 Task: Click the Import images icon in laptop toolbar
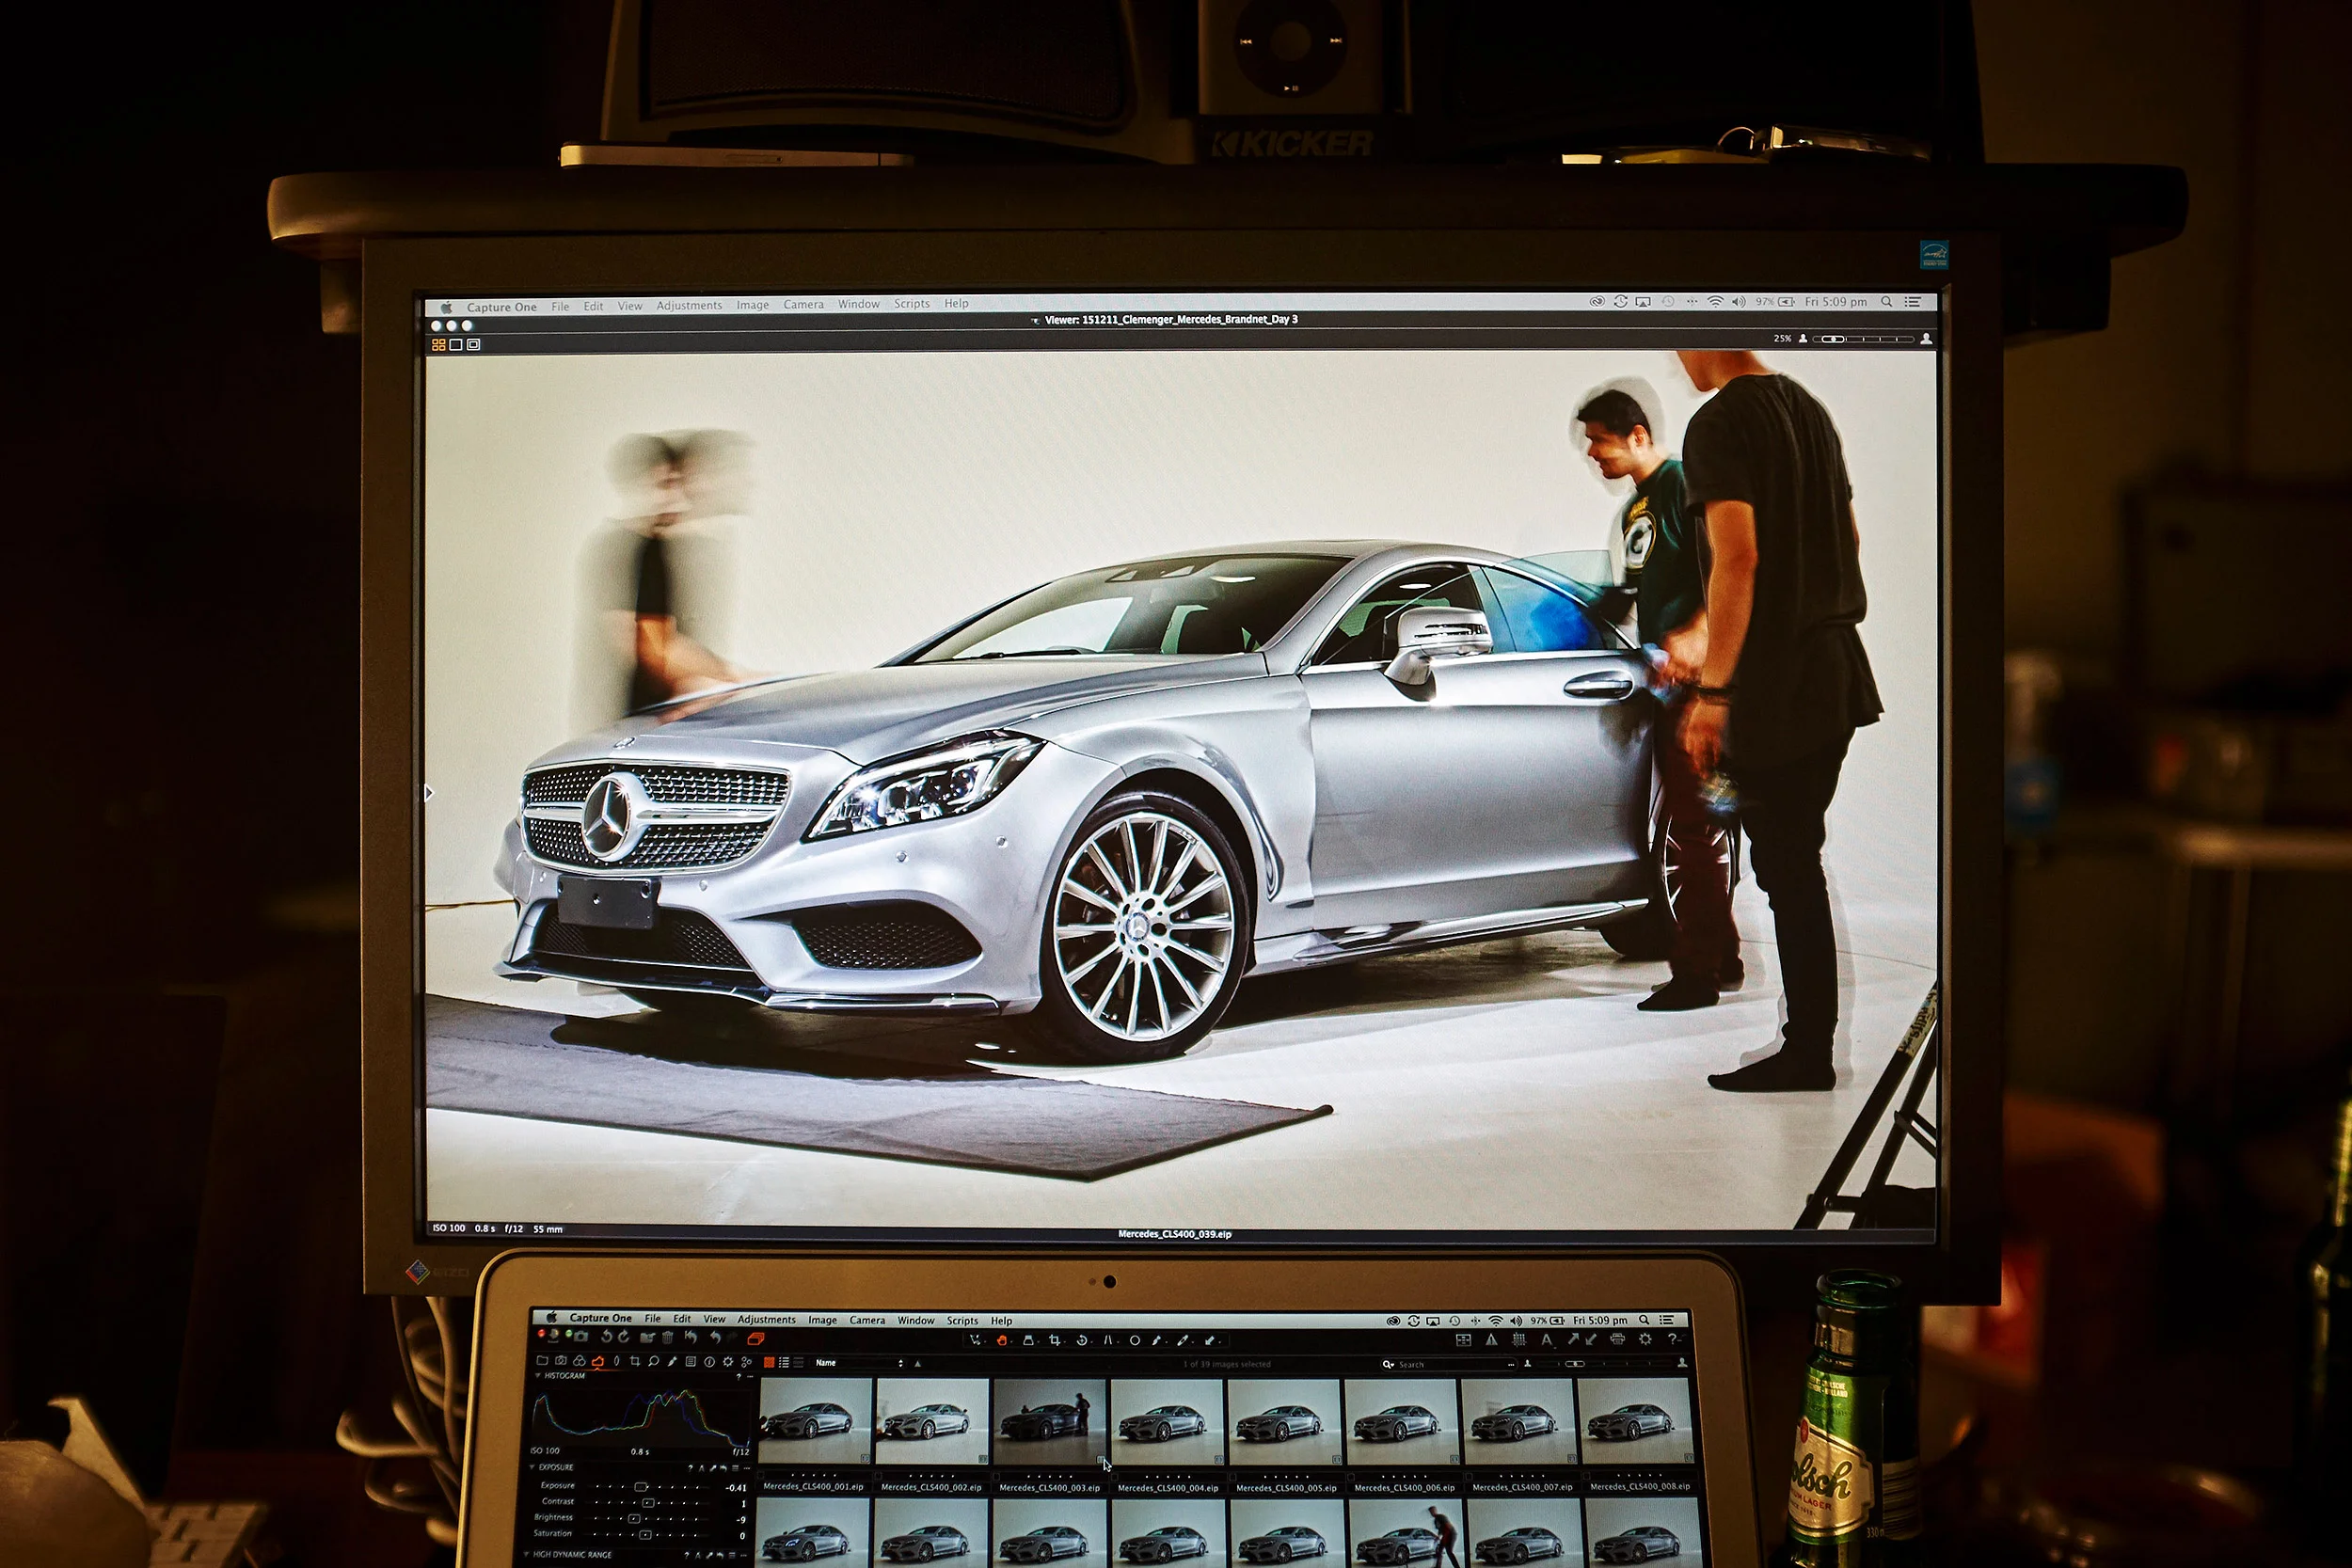tap(554, 1337)
